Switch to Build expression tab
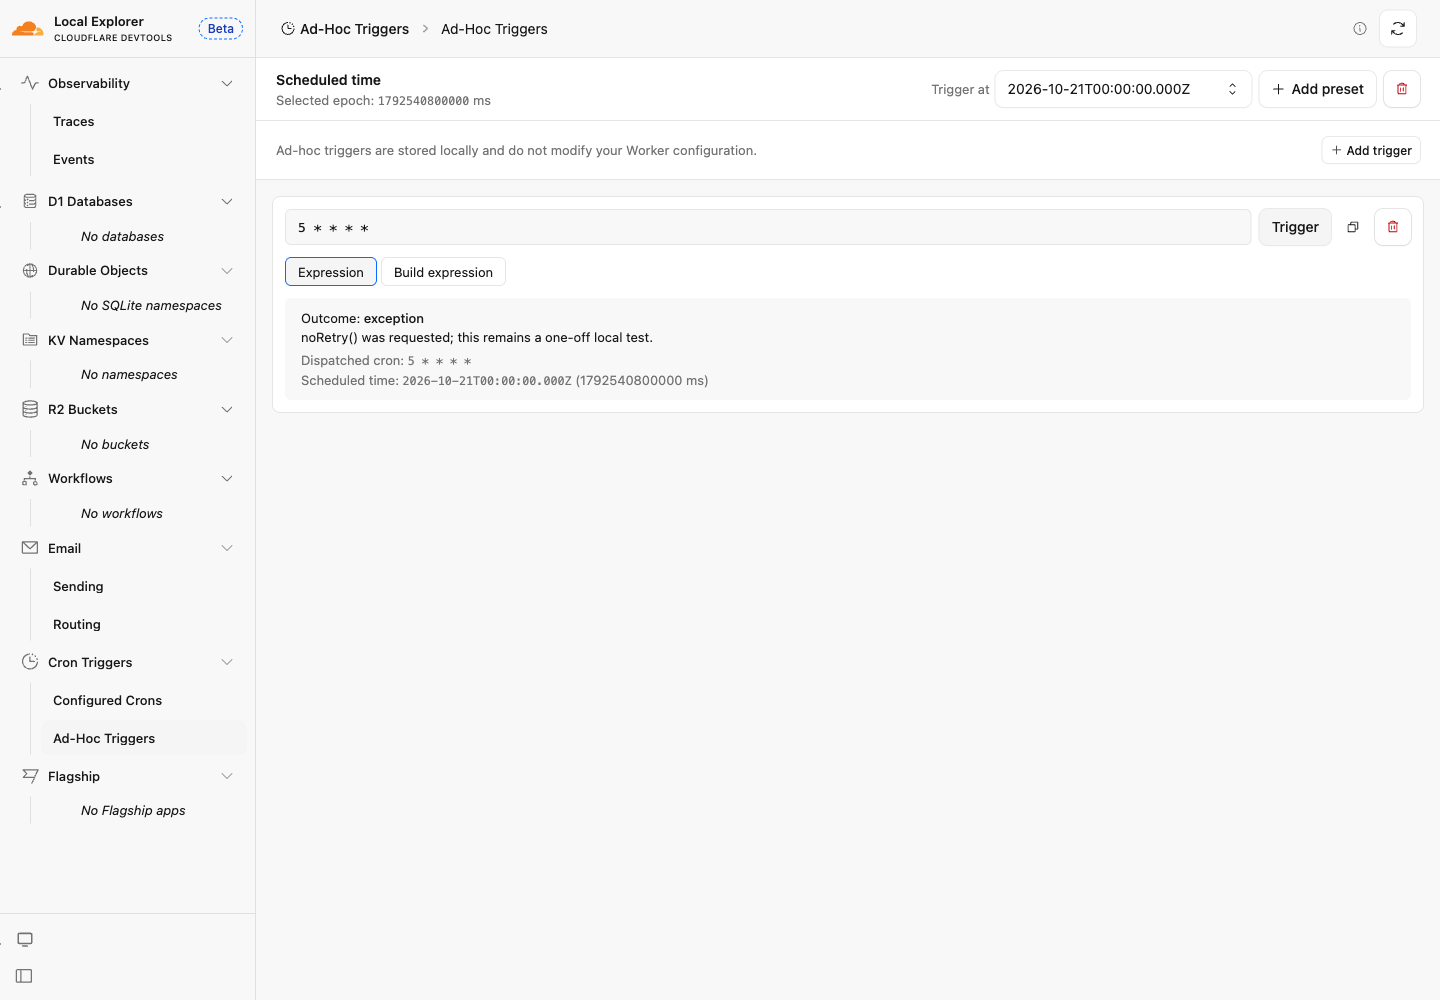The image size is (1440, 1000). 443,272
